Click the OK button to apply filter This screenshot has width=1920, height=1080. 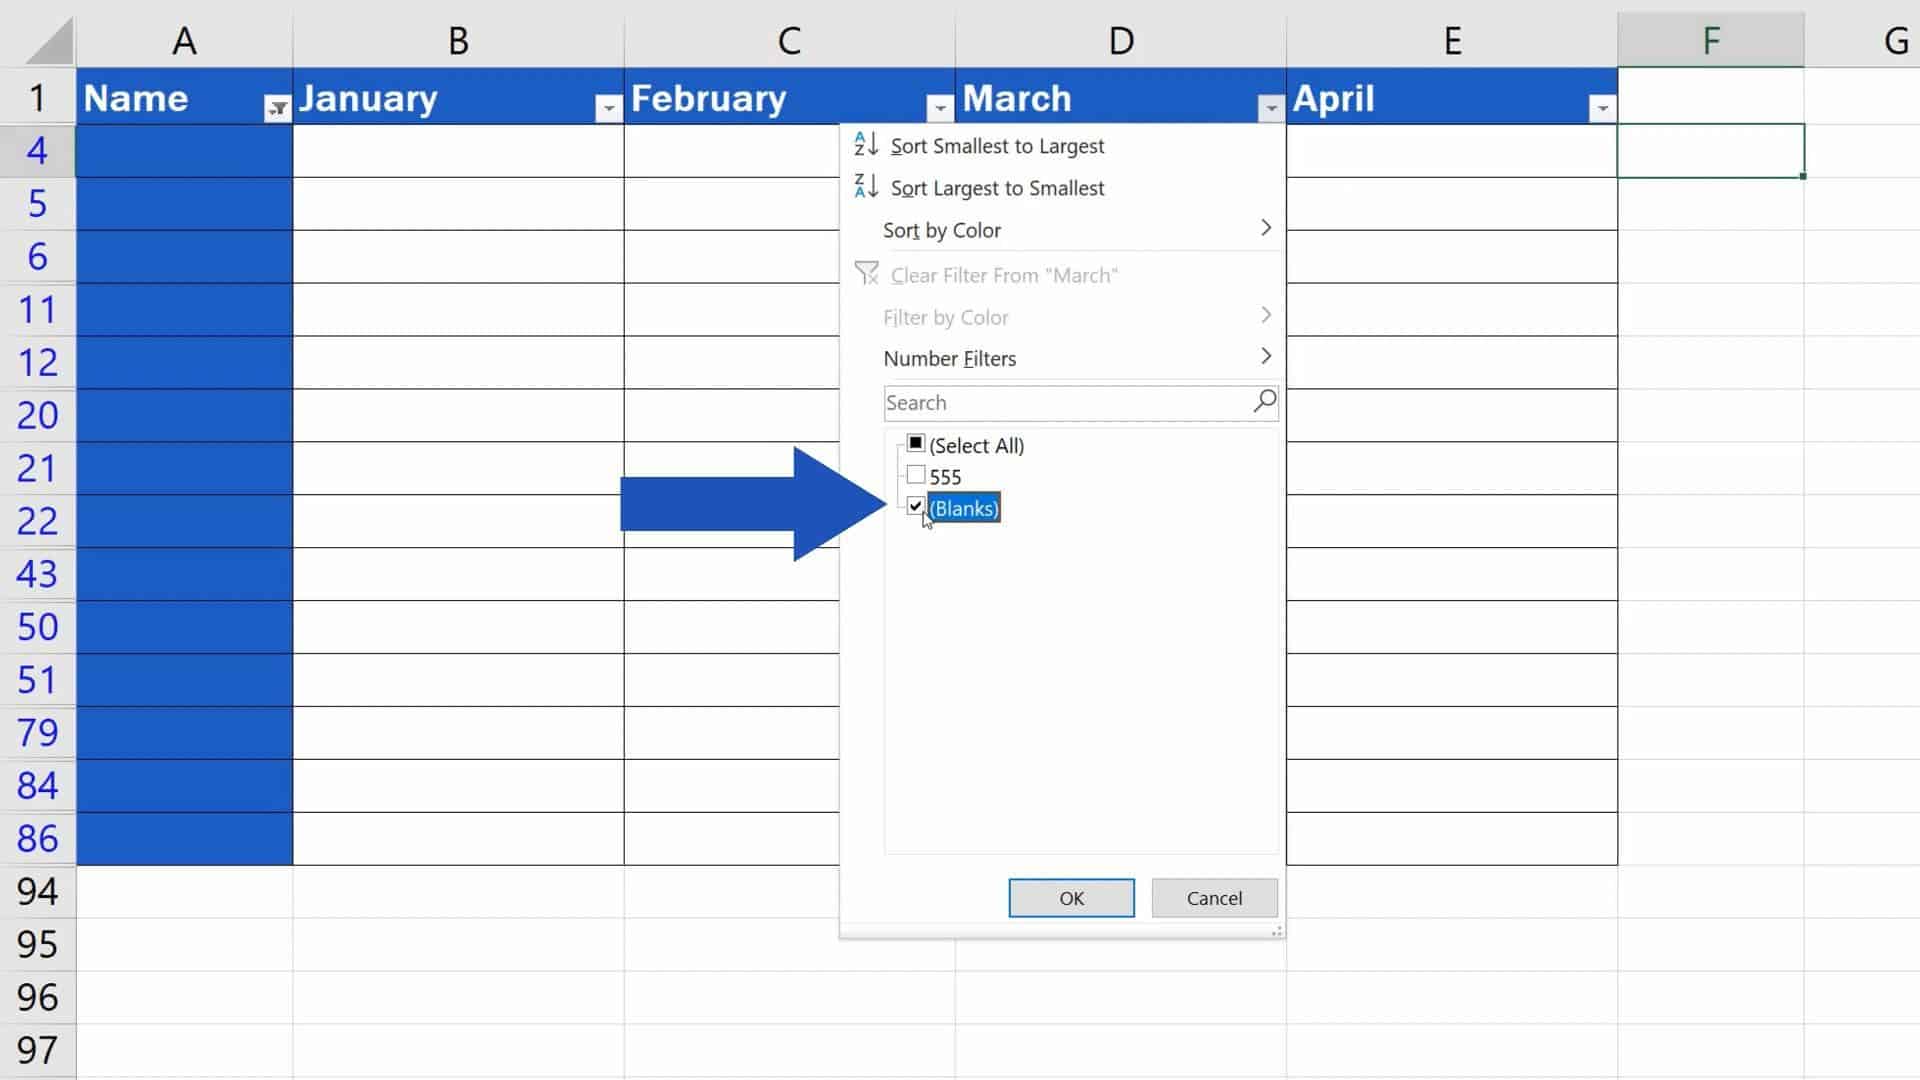tap(1071, 897)
